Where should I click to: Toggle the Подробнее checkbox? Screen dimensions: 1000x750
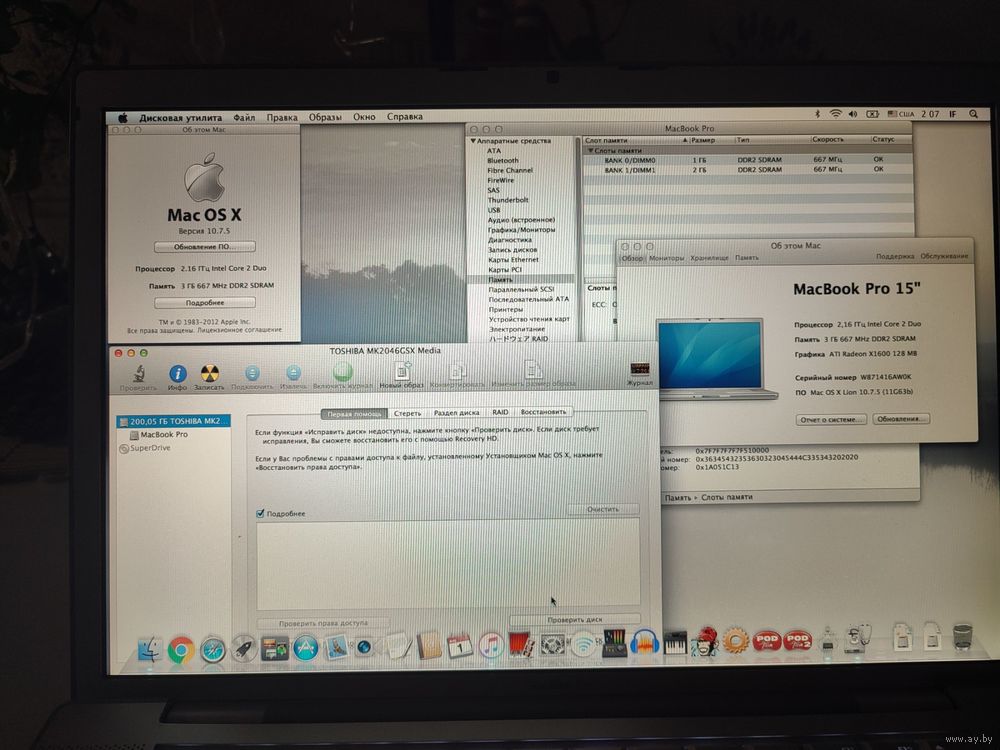point(260,513)
